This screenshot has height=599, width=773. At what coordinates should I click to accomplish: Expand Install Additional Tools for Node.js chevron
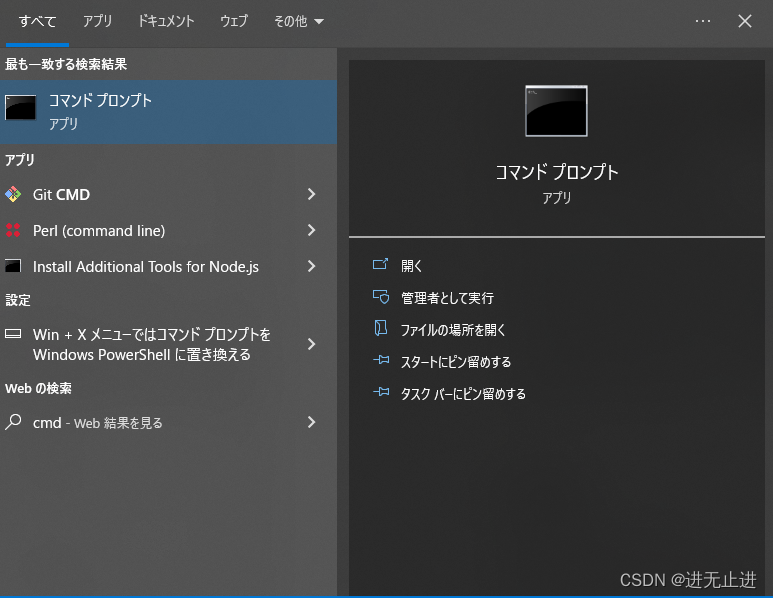312,266
